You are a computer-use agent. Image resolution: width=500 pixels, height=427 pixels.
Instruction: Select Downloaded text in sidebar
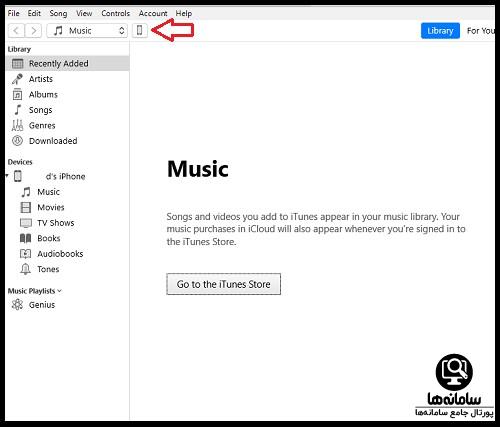[53, 141]
